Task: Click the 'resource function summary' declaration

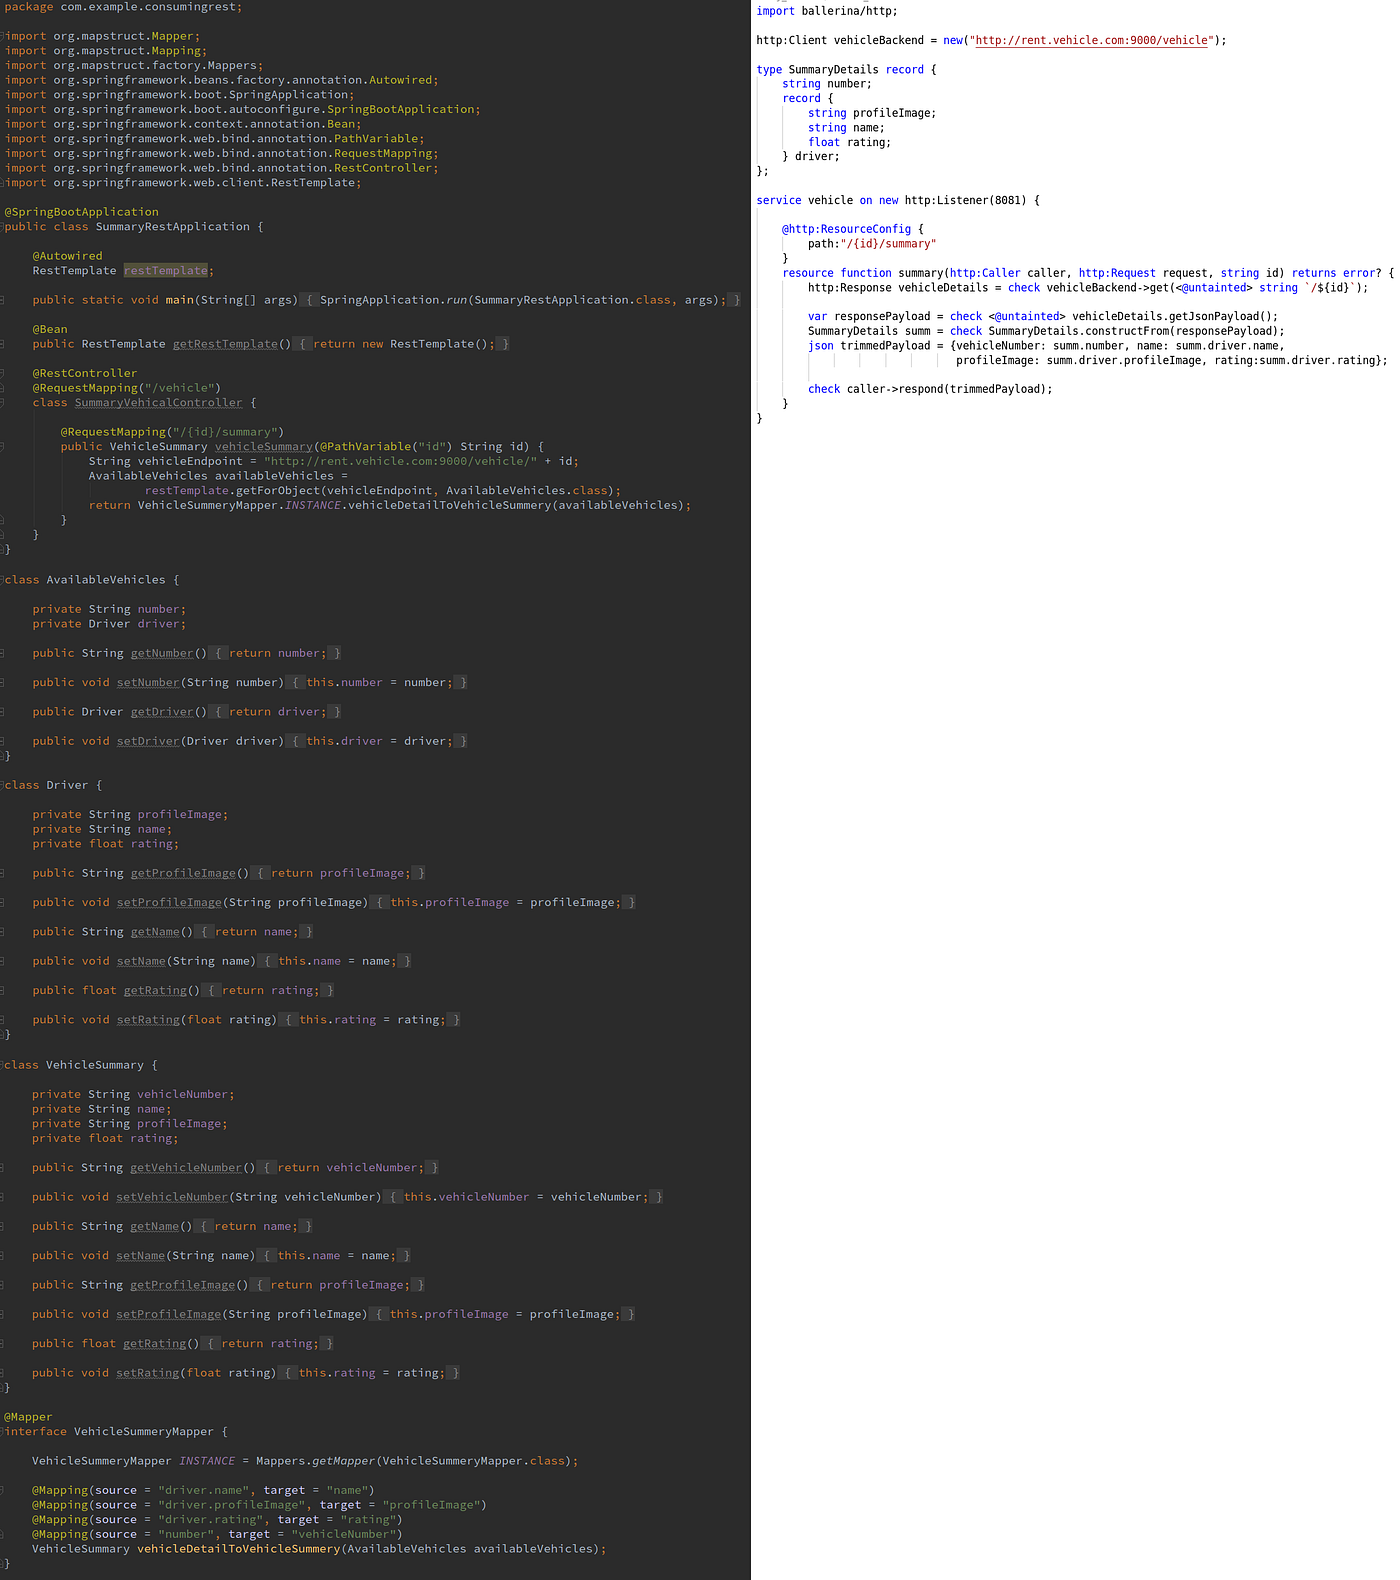Action: (1088, 273)
